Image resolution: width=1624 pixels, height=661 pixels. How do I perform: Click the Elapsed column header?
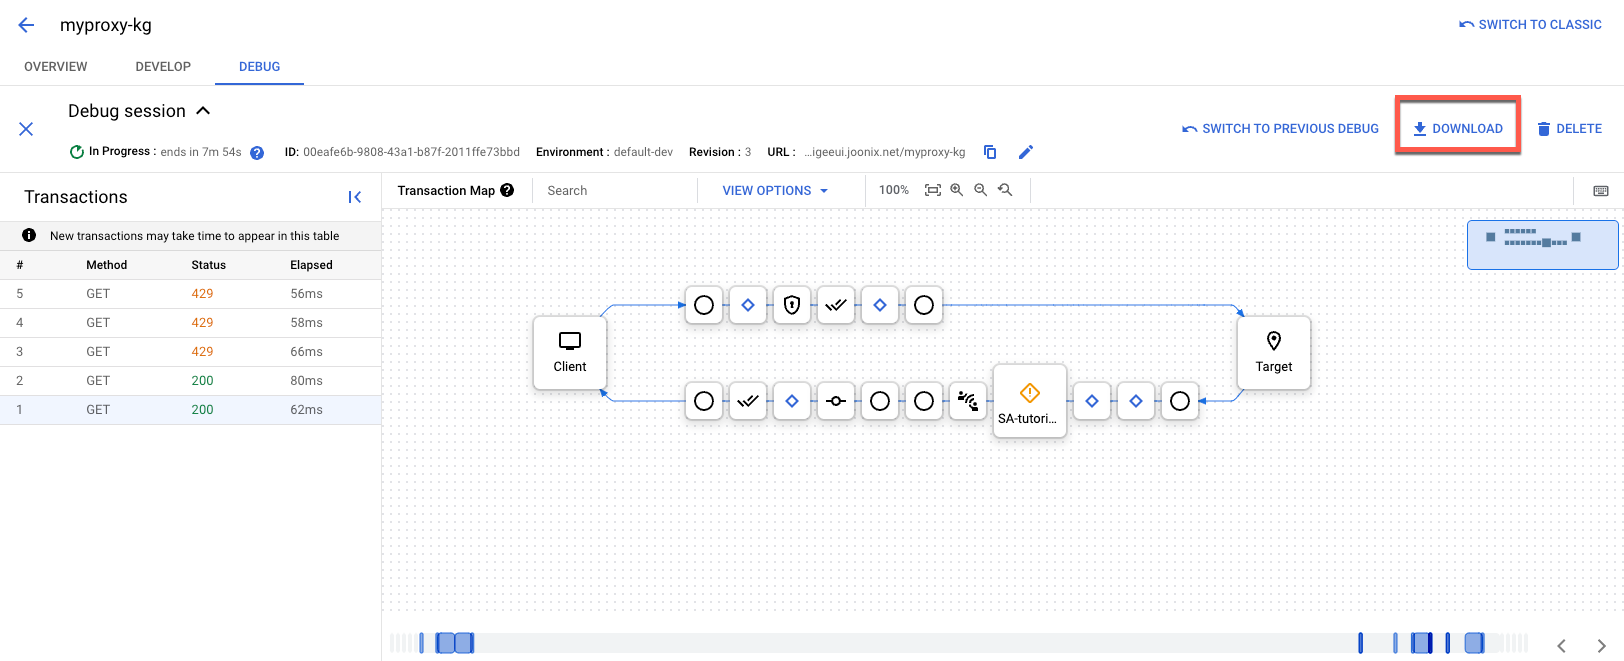pyautogui.click(x=311, y=265)
